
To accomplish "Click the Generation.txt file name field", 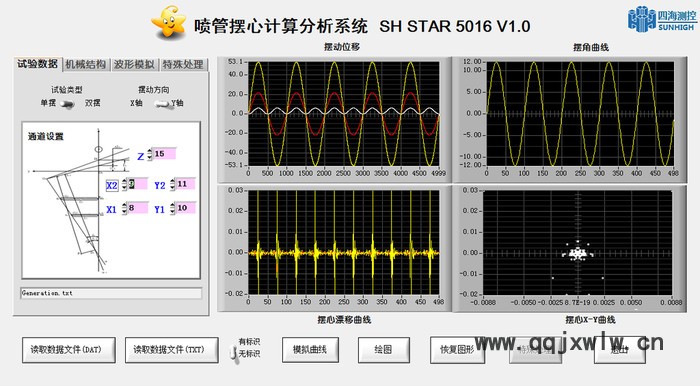I will click(111, 293).
